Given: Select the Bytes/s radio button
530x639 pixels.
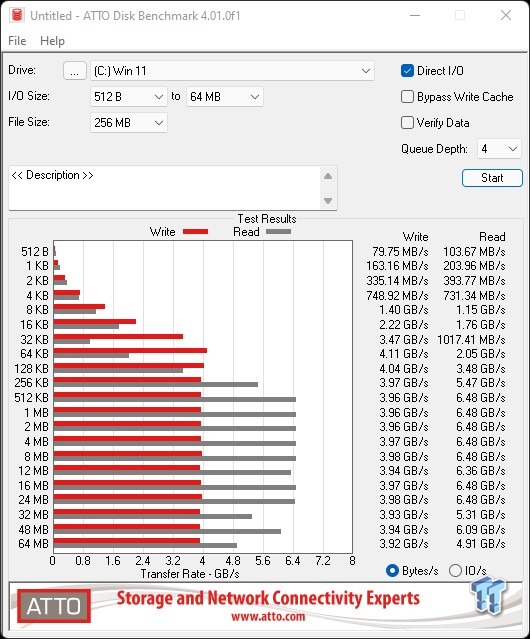Looking at the screenshot, I should 392,571.
